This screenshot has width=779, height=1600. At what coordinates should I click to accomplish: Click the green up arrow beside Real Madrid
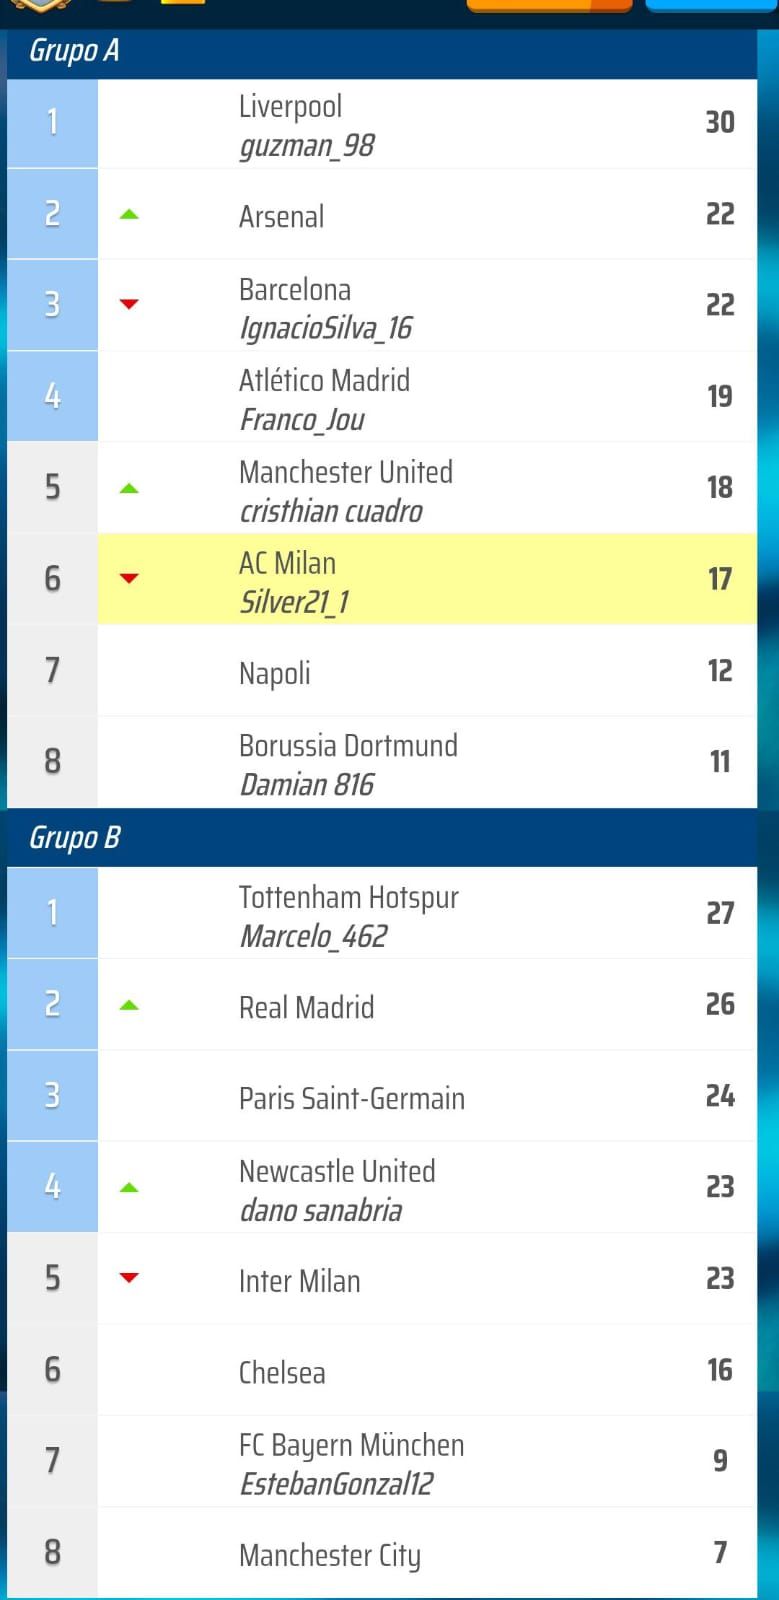click(129, 1005)
